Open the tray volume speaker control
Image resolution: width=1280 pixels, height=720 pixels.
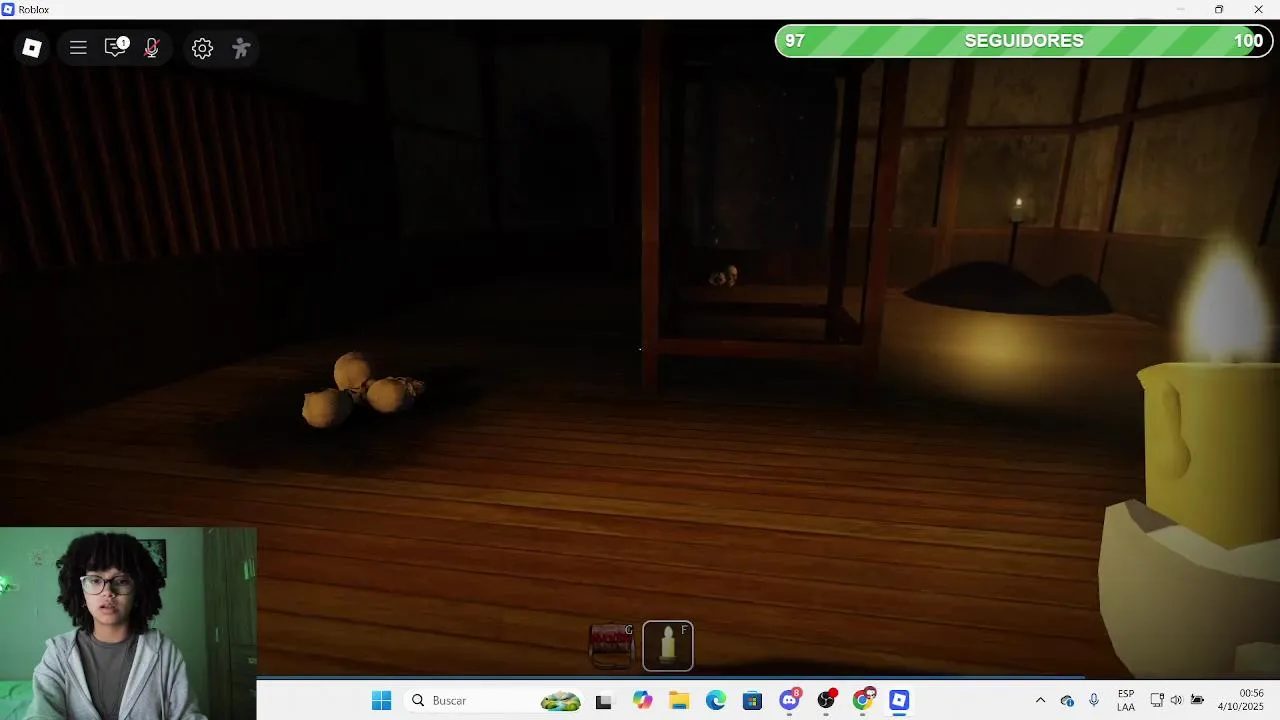1177,701
